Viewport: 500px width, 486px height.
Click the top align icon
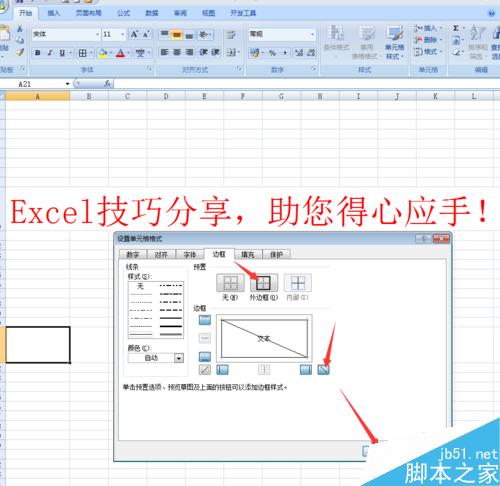pos(164,34)
